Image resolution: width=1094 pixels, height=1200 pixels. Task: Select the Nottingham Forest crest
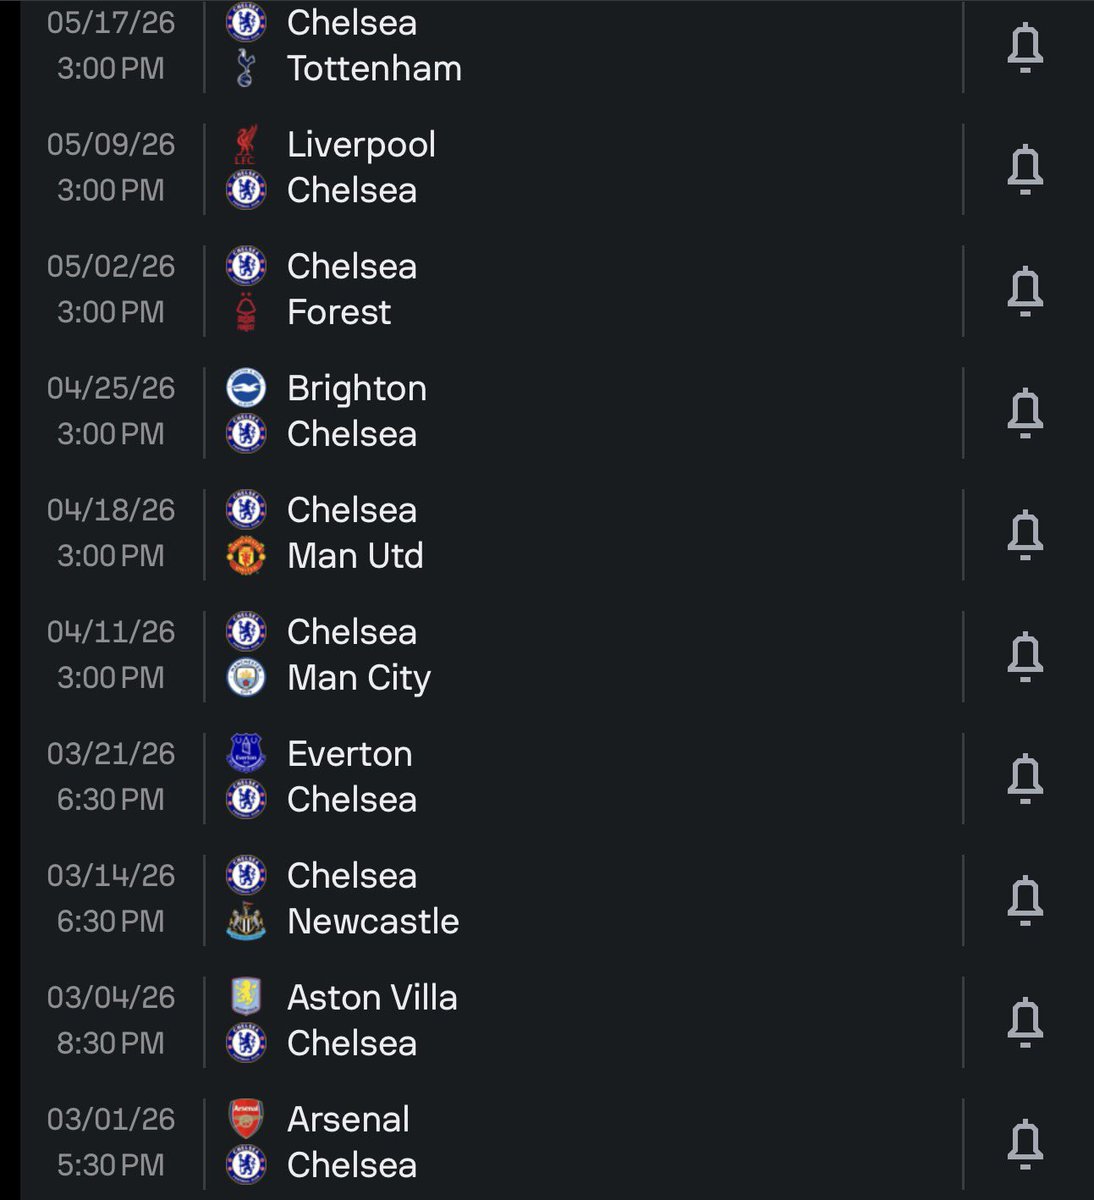tap(246, 312)
